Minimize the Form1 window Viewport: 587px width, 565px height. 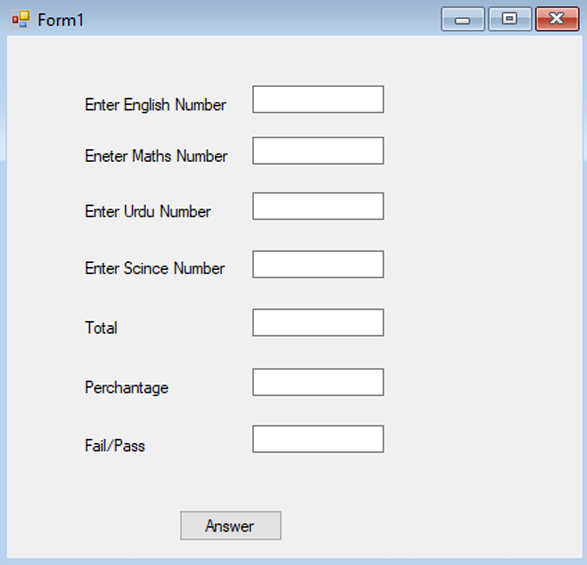pos(463,19)
